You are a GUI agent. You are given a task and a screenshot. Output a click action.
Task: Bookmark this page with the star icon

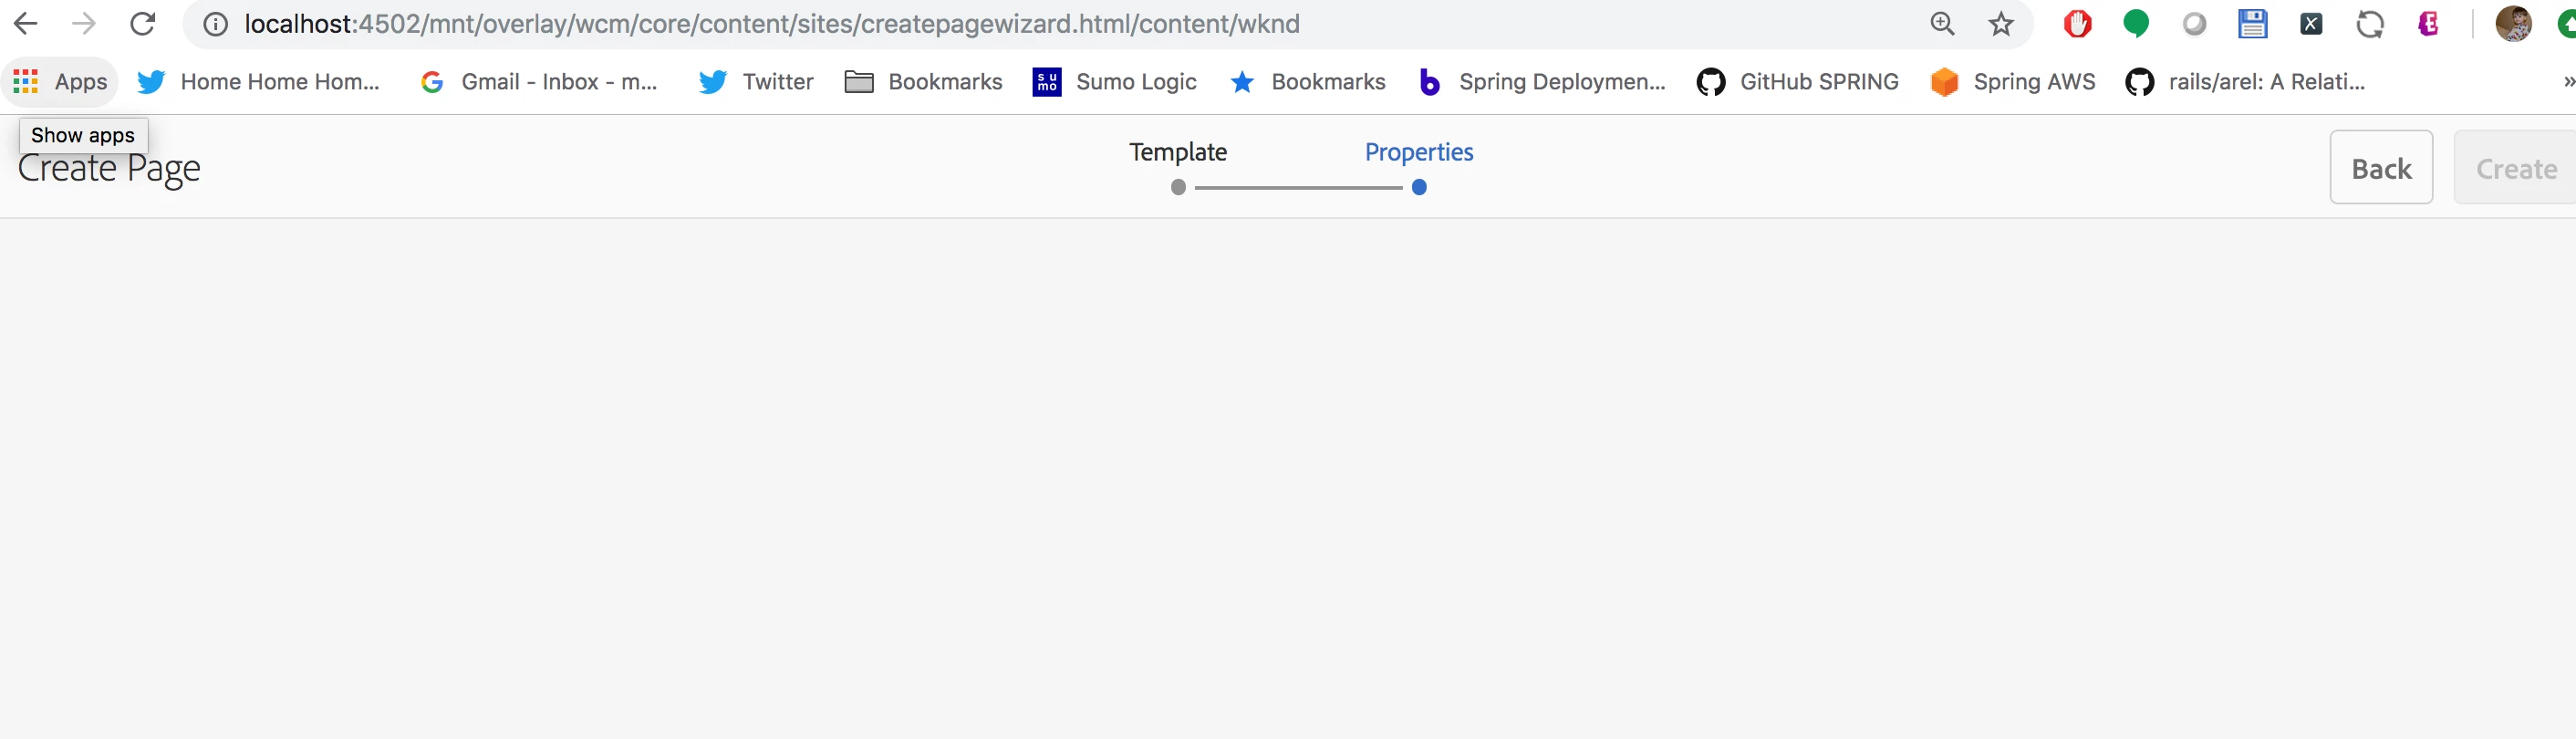[2000, 24]
